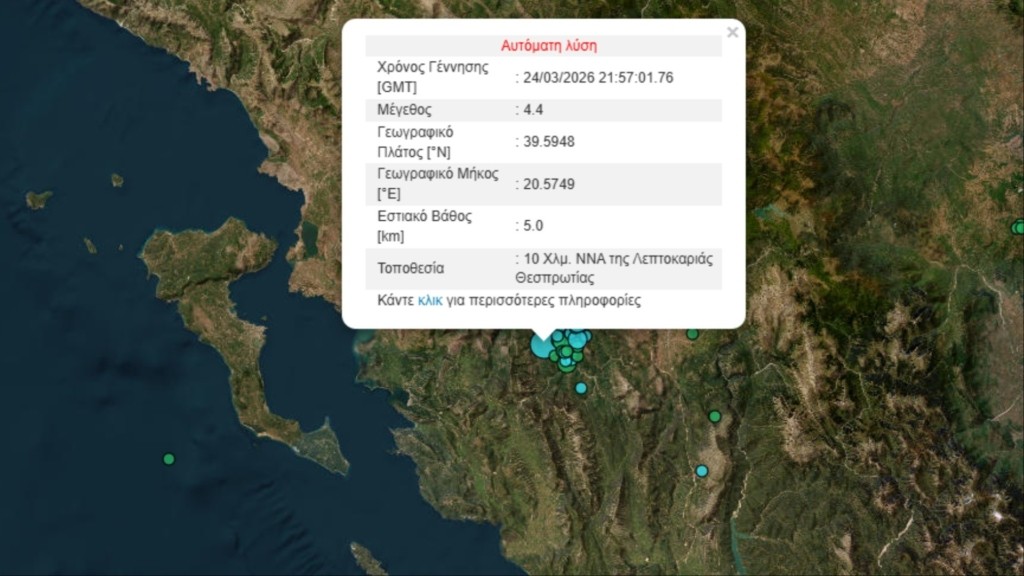Viewport: 1024px width, 576px height.
Task: Open the κλικ link for more information
Action: pos(430,300)
